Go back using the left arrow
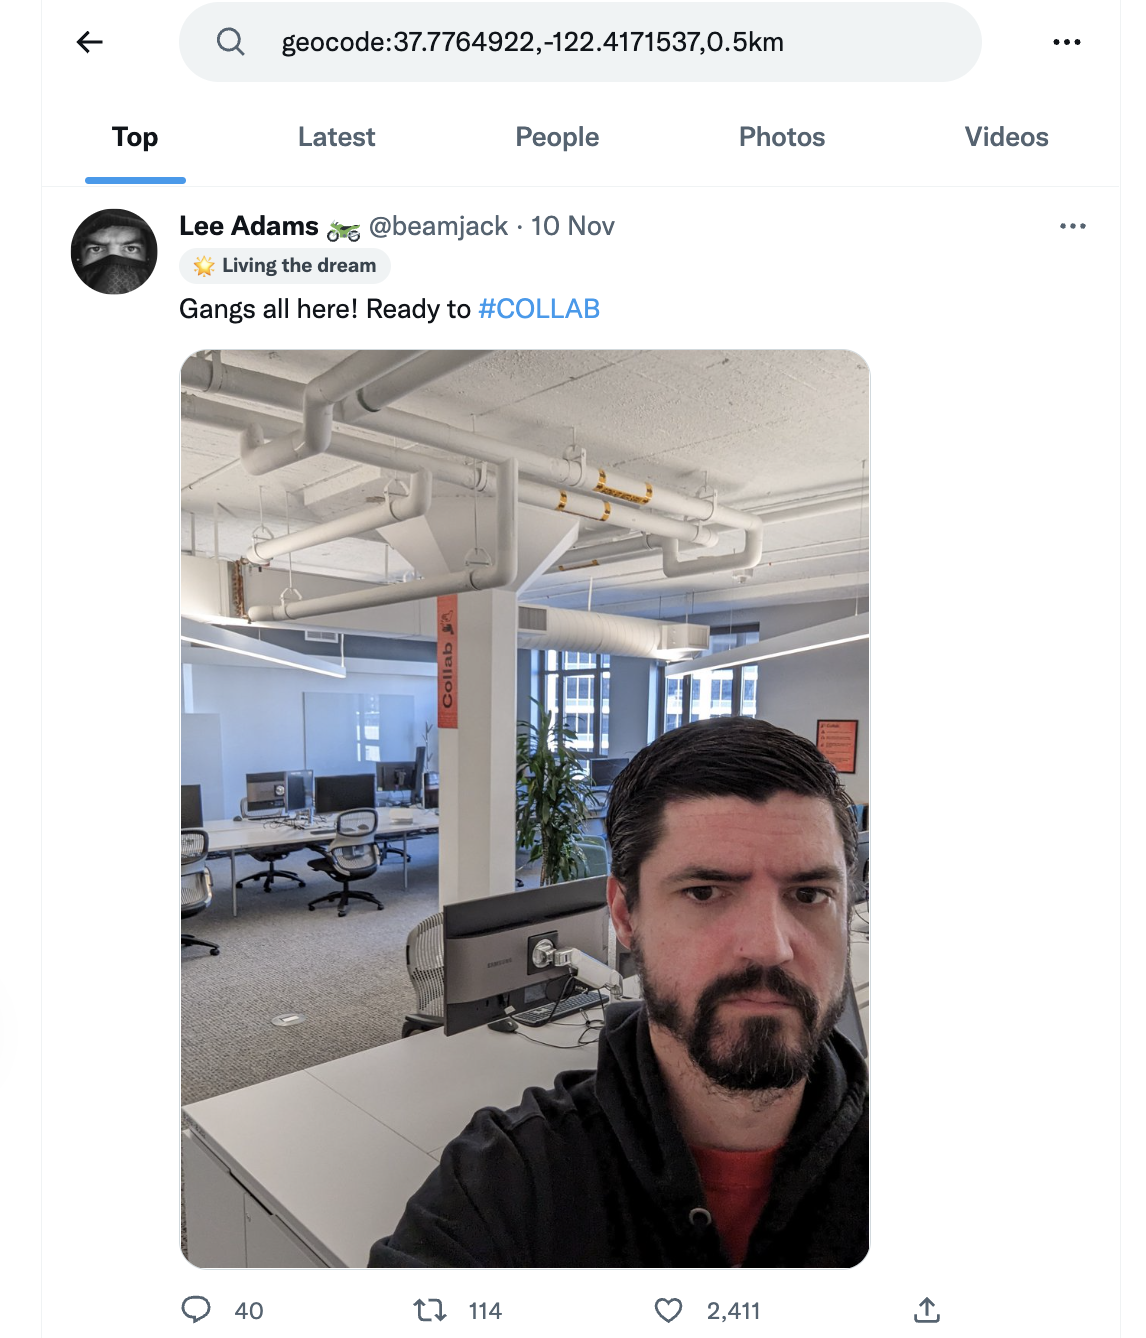Screen dimensions: 1146x1338 (x=90, y=42)
